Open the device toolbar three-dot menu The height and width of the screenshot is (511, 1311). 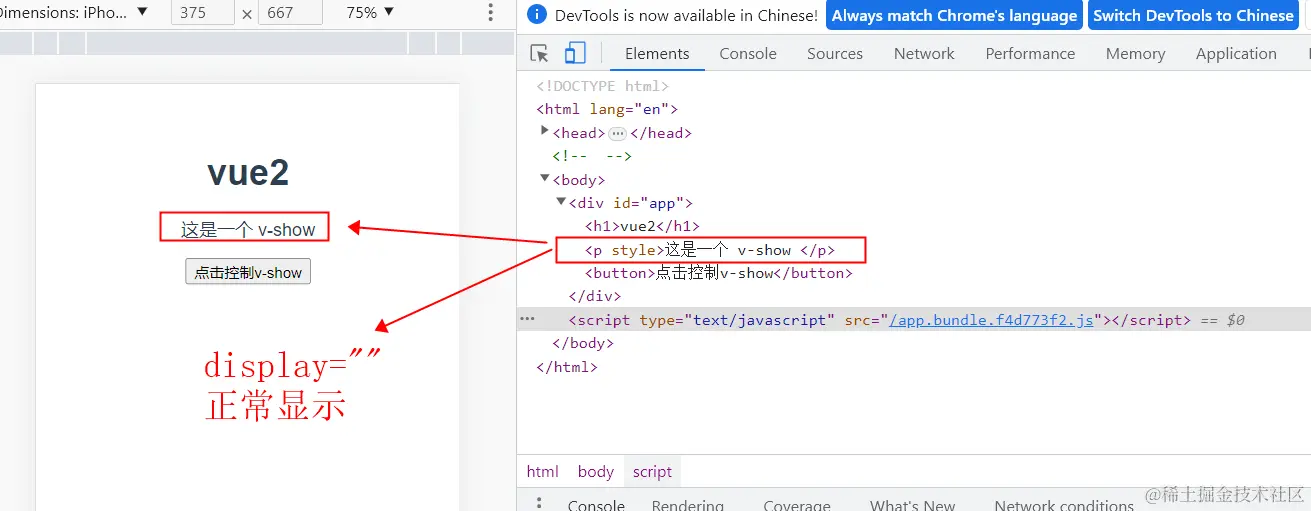(x=490, y=13)
